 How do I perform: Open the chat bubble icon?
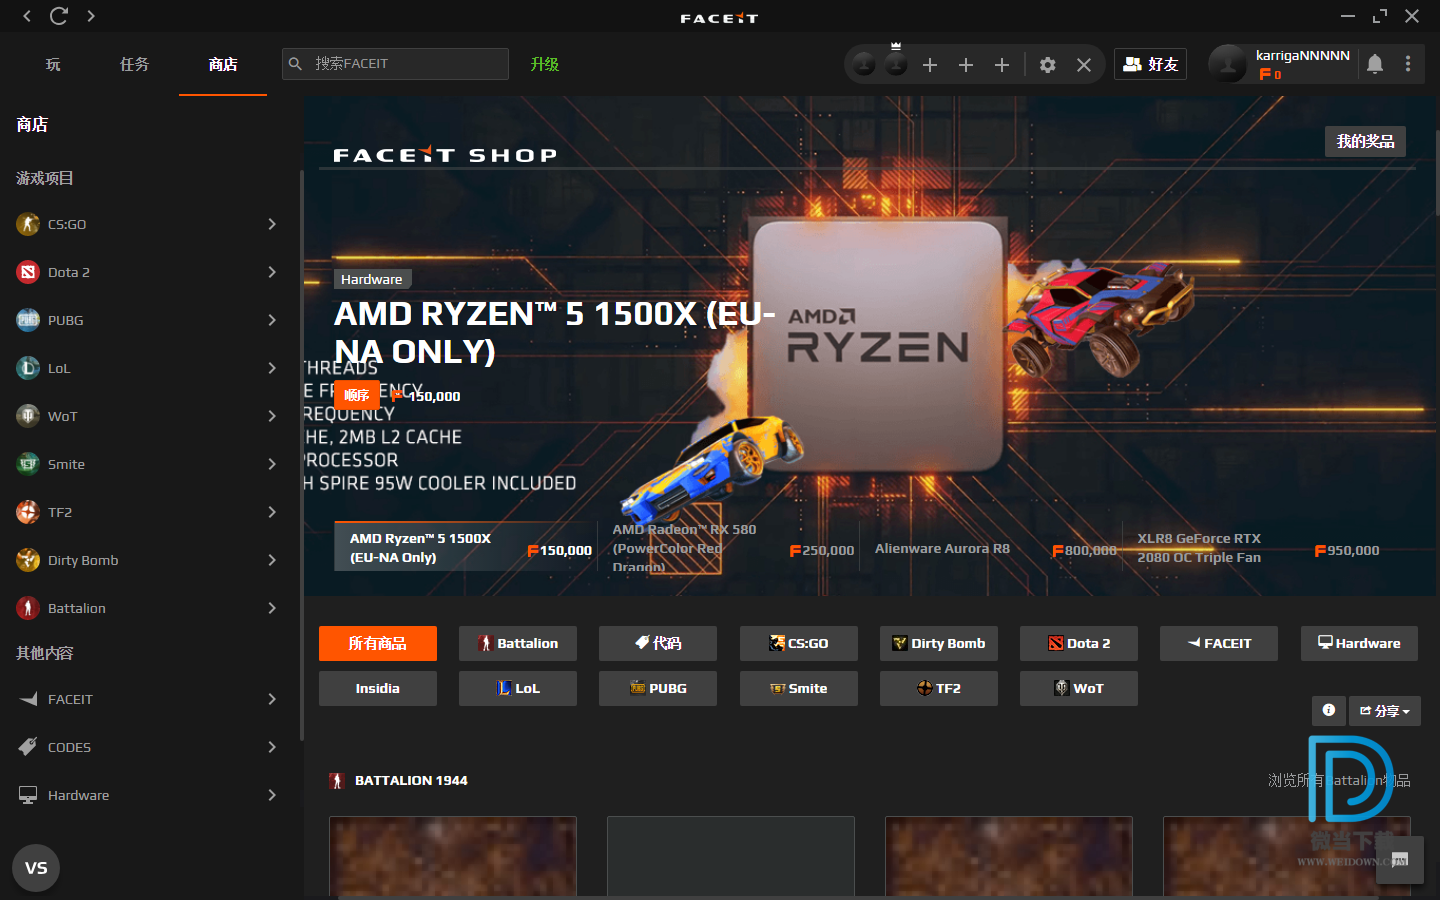(x=1399, y=860)
